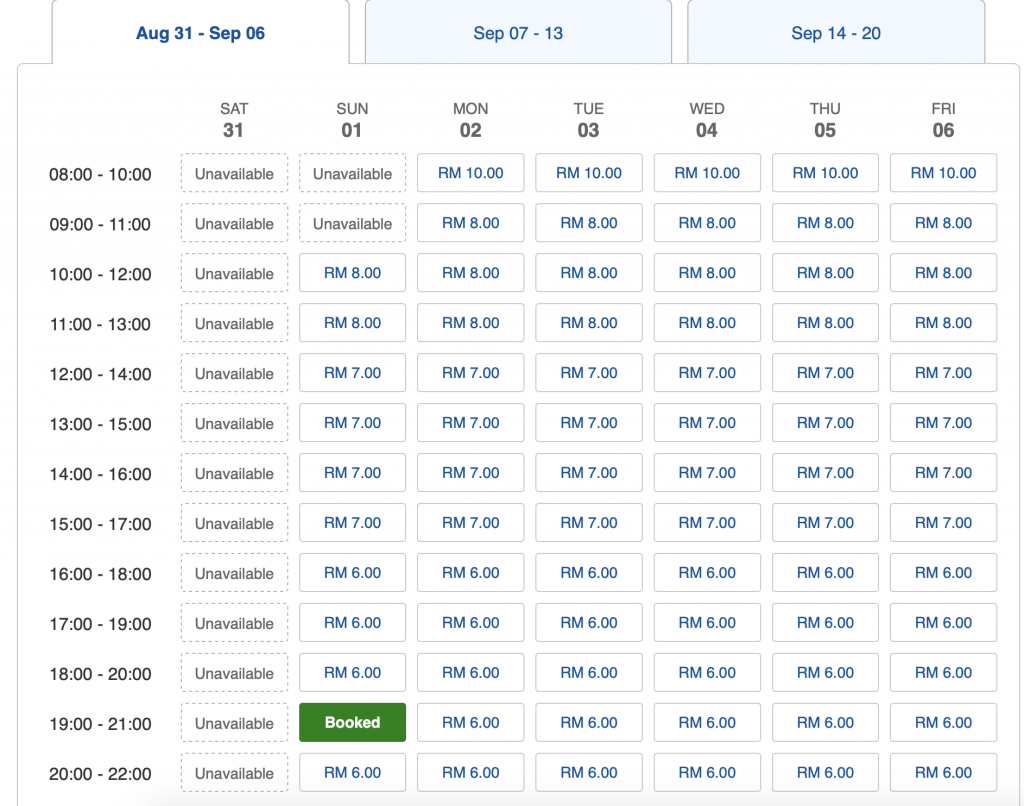Choose Thursday 05 slot 08:00 - 10:00

point(825,173)
